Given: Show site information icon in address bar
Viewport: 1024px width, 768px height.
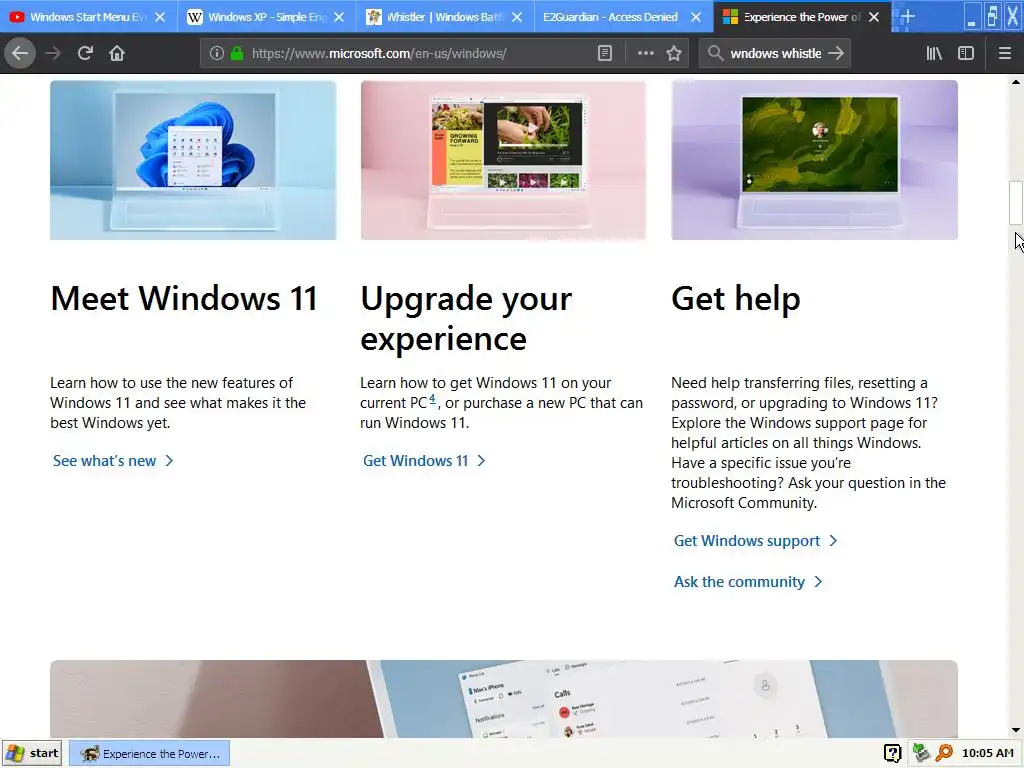Looking at the screenshot, I should coord(217,54).
